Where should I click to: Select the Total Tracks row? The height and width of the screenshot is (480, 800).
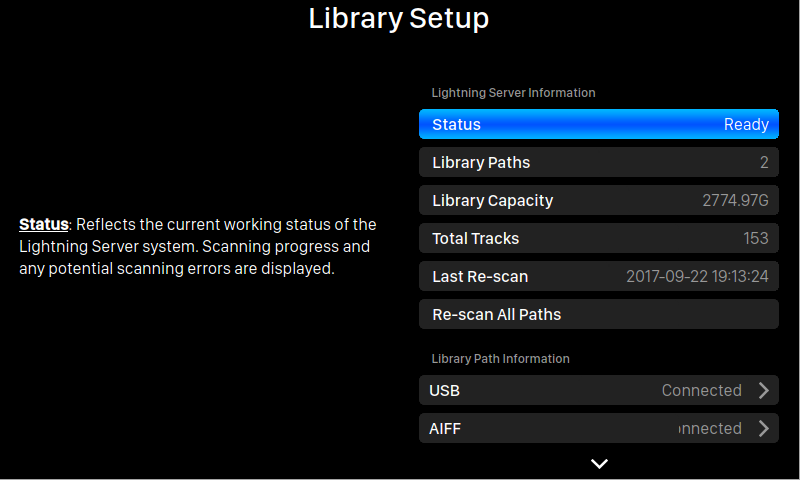(599, 238)
